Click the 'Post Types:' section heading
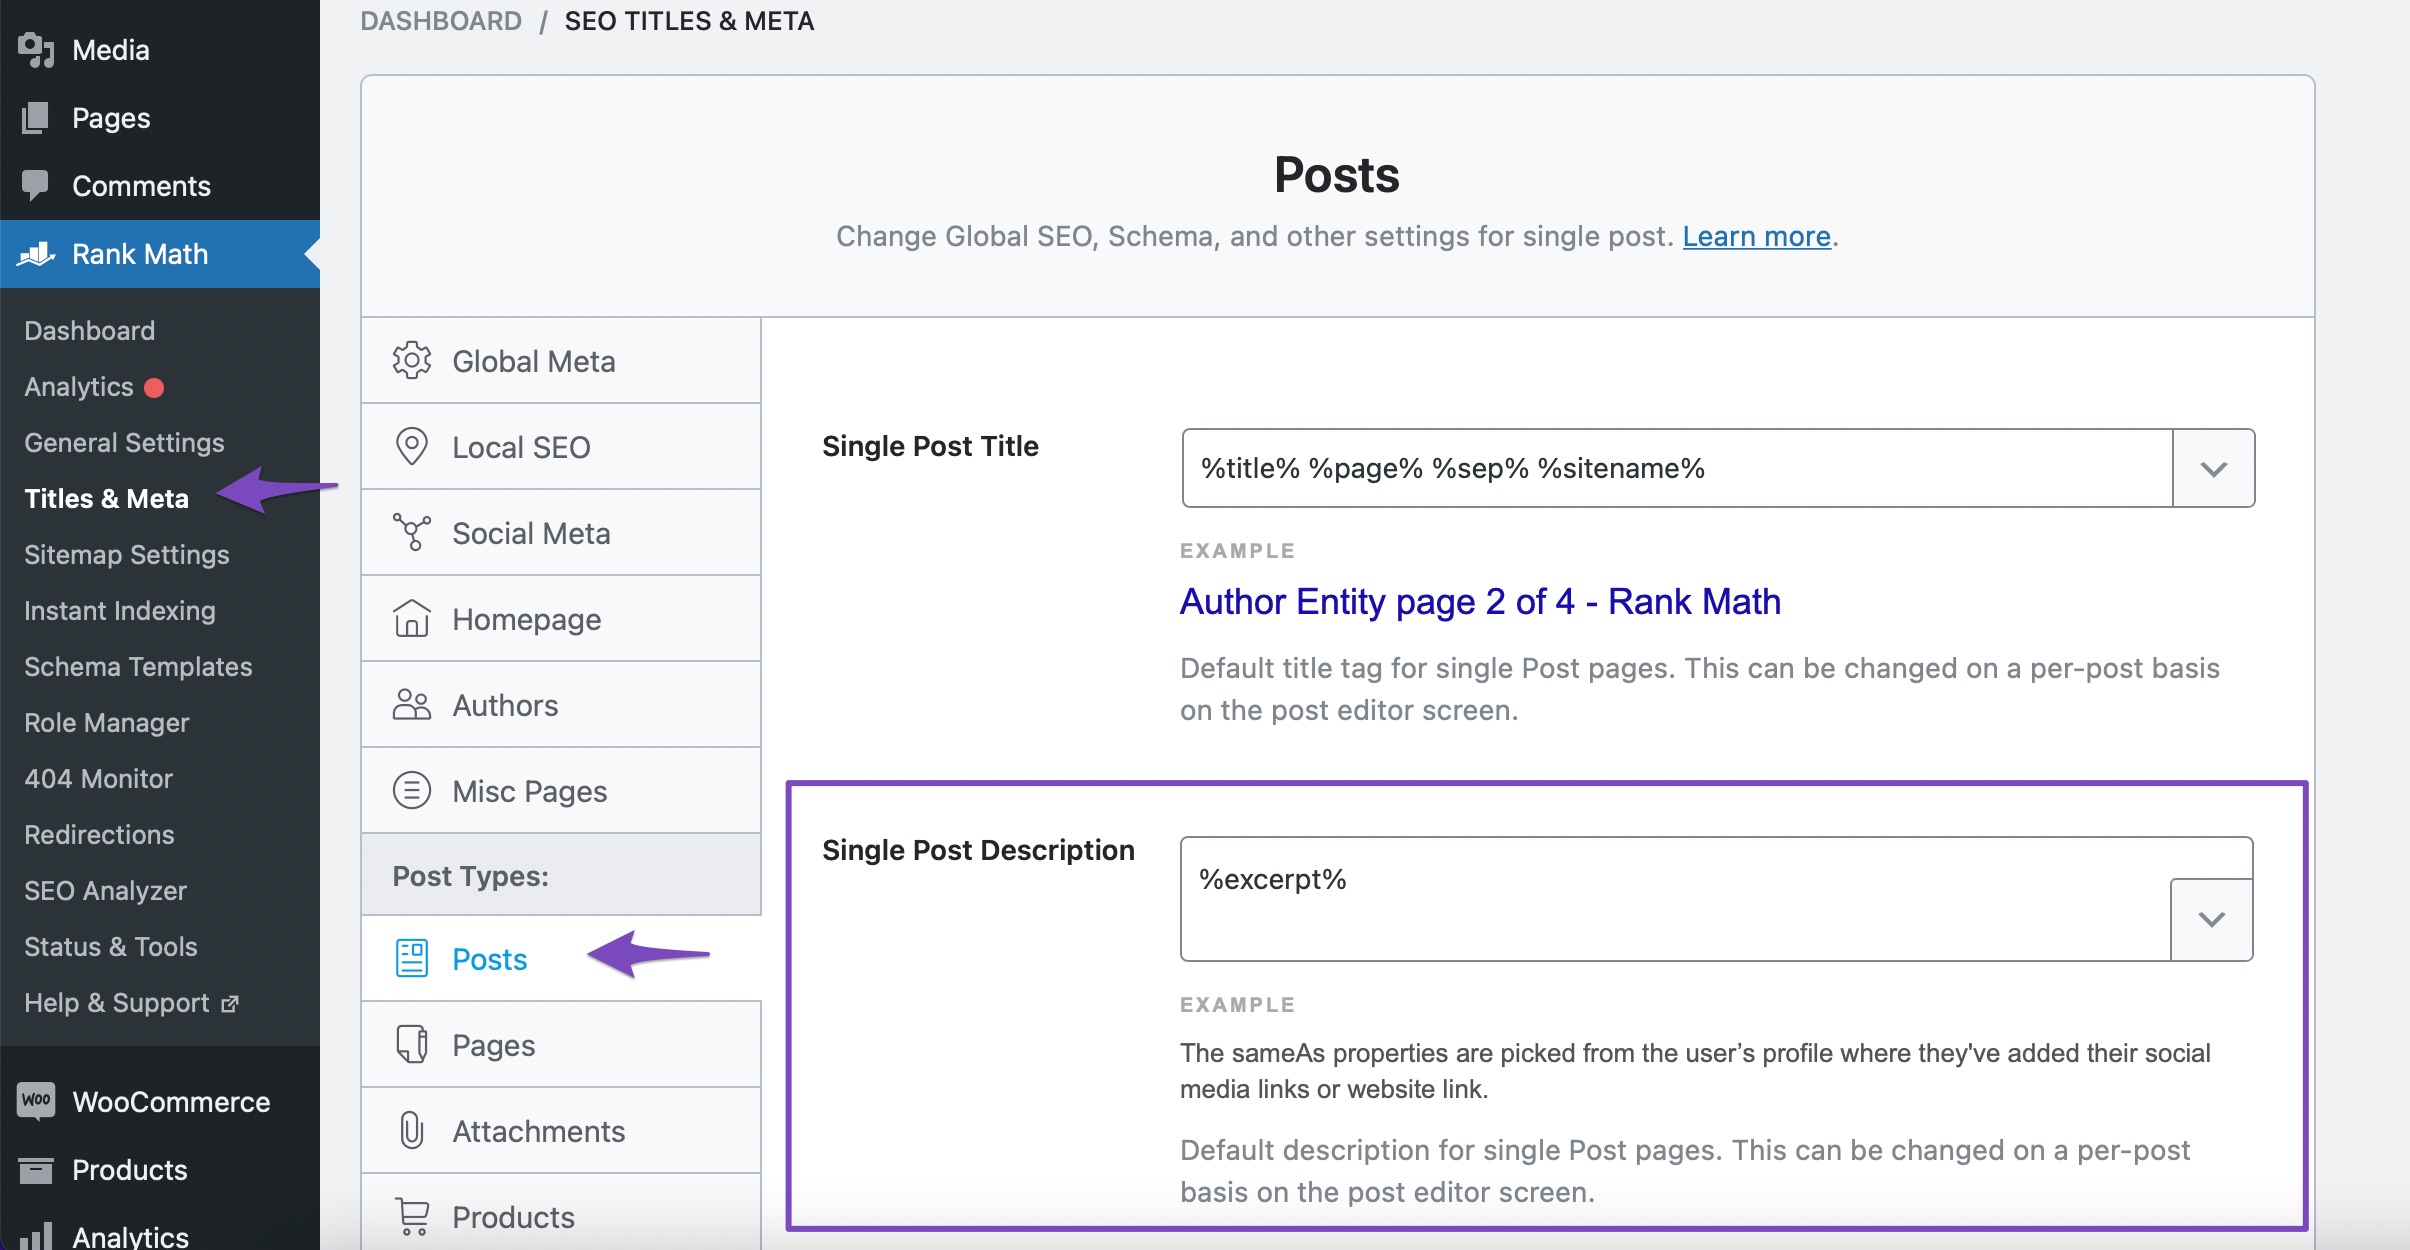 click(x=470, y=876)
